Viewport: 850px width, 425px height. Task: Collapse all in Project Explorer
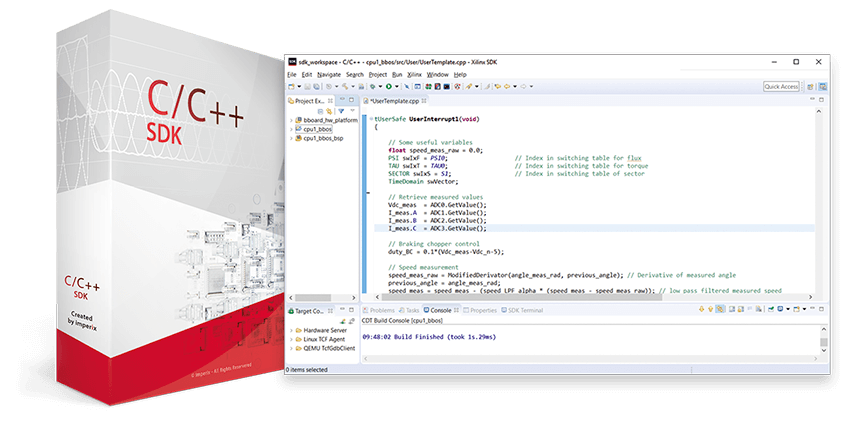point(321,110)
